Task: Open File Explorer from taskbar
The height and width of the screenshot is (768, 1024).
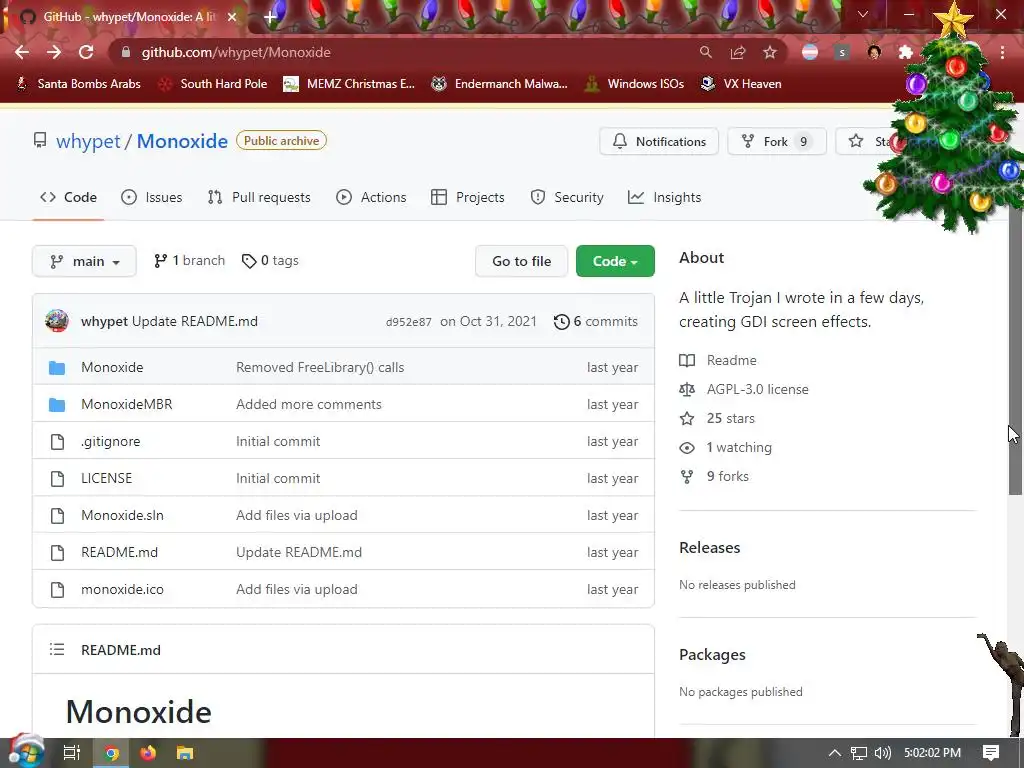Action: click(185, 753)
